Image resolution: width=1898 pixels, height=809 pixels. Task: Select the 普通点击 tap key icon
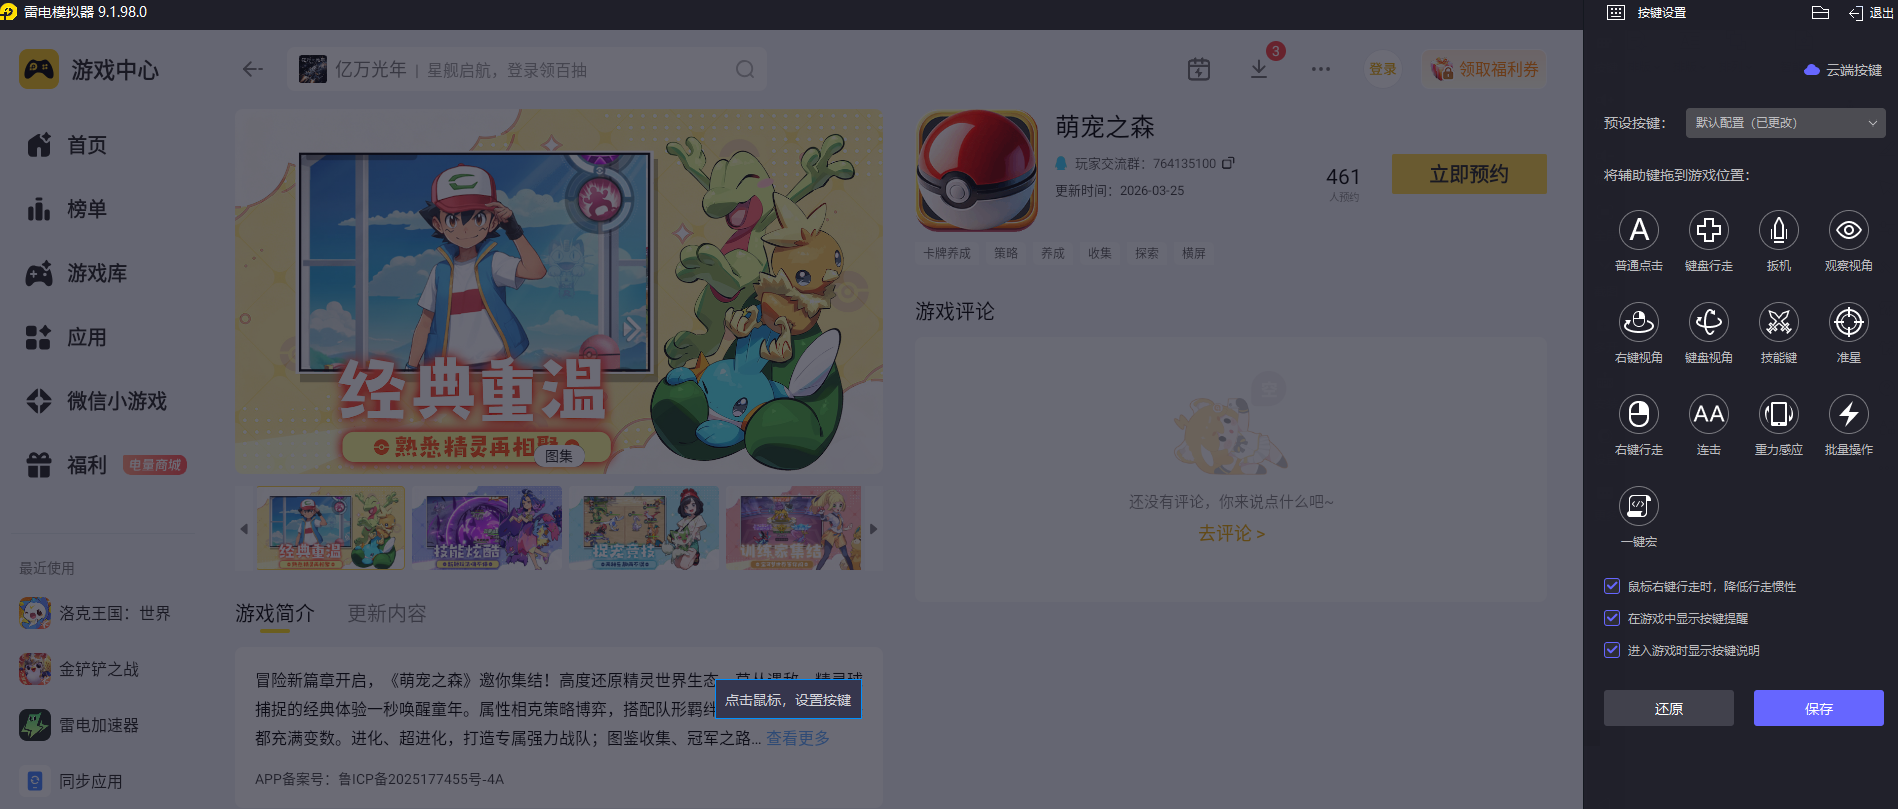click(1638, 230)
